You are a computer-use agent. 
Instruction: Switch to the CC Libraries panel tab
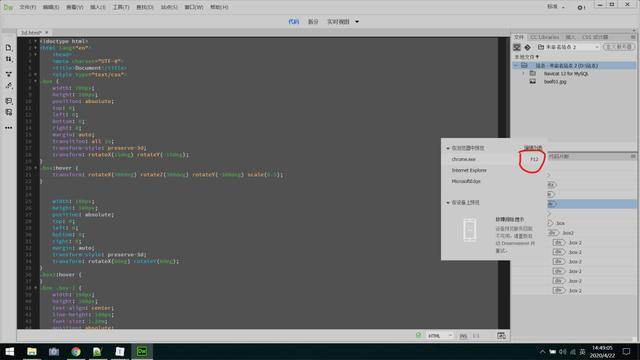(544, 37)
